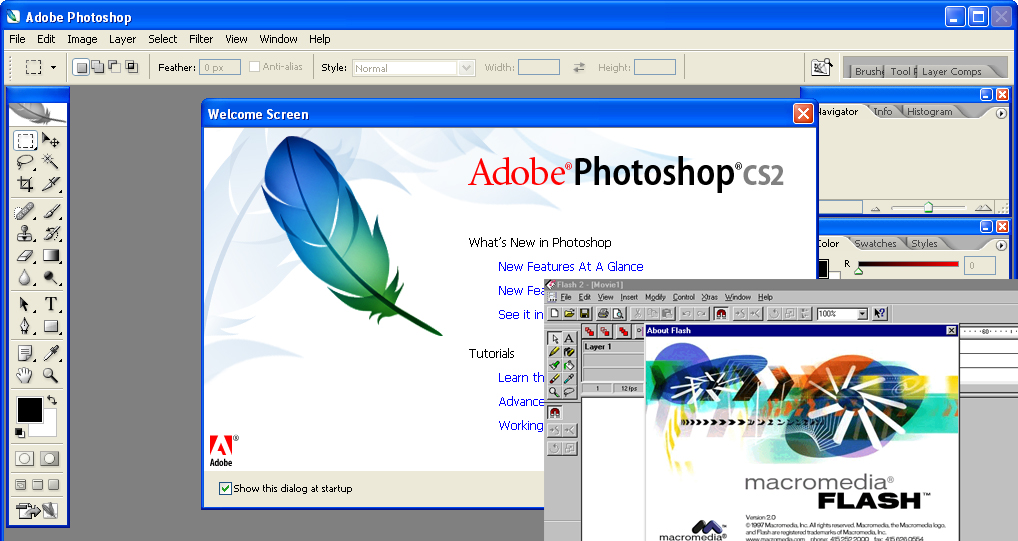The image size is (1018, 541).
Task: Open the Style dropdown in options bar
Action: point(466,68)
